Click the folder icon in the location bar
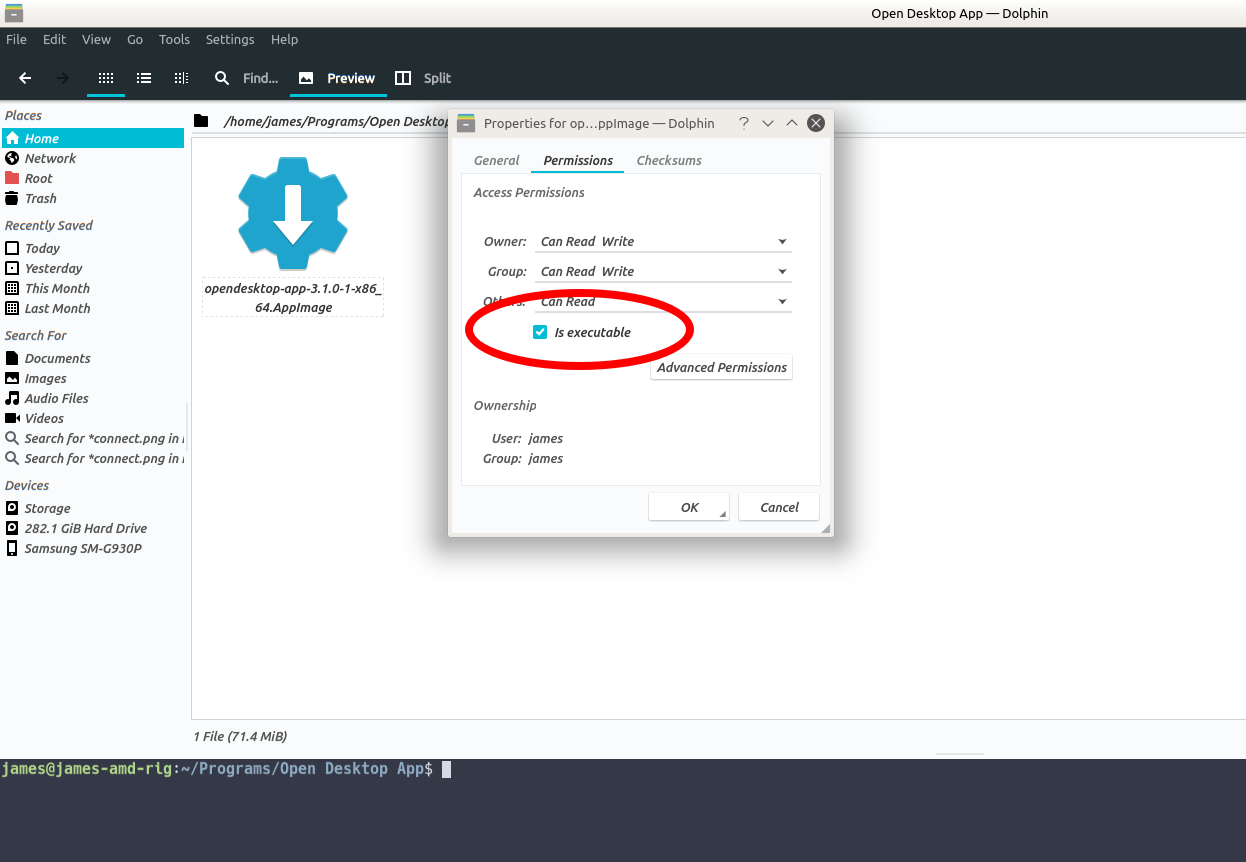This screenshot has height=862, width=1246. pos(201,121)
